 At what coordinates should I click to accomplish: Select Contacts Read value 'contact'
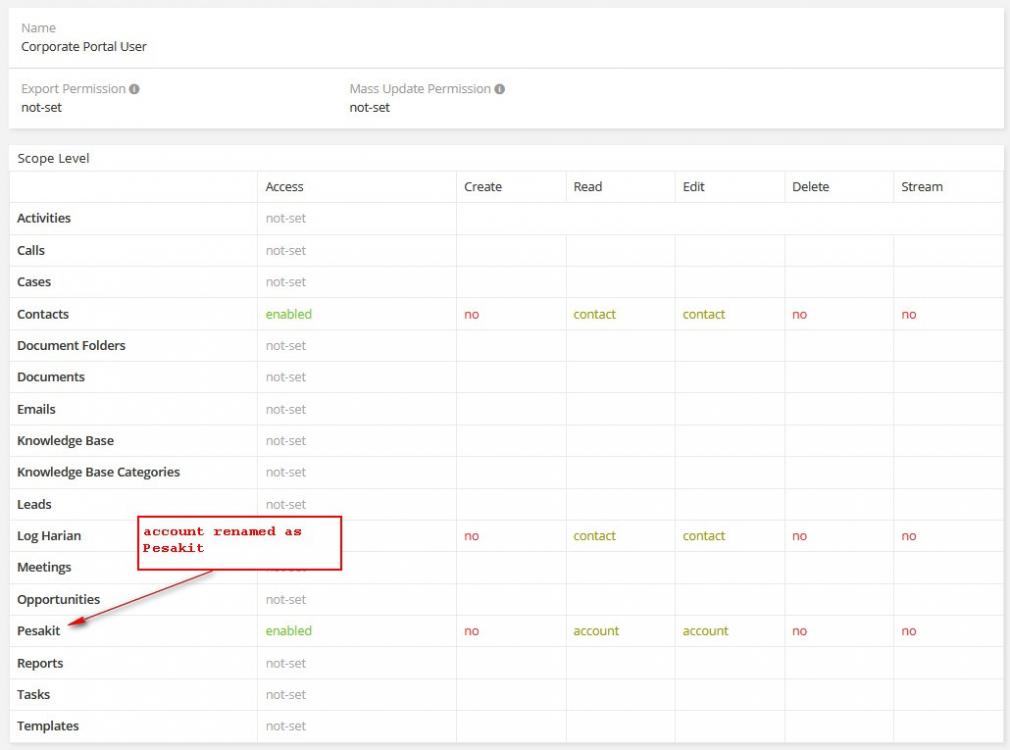594,314
